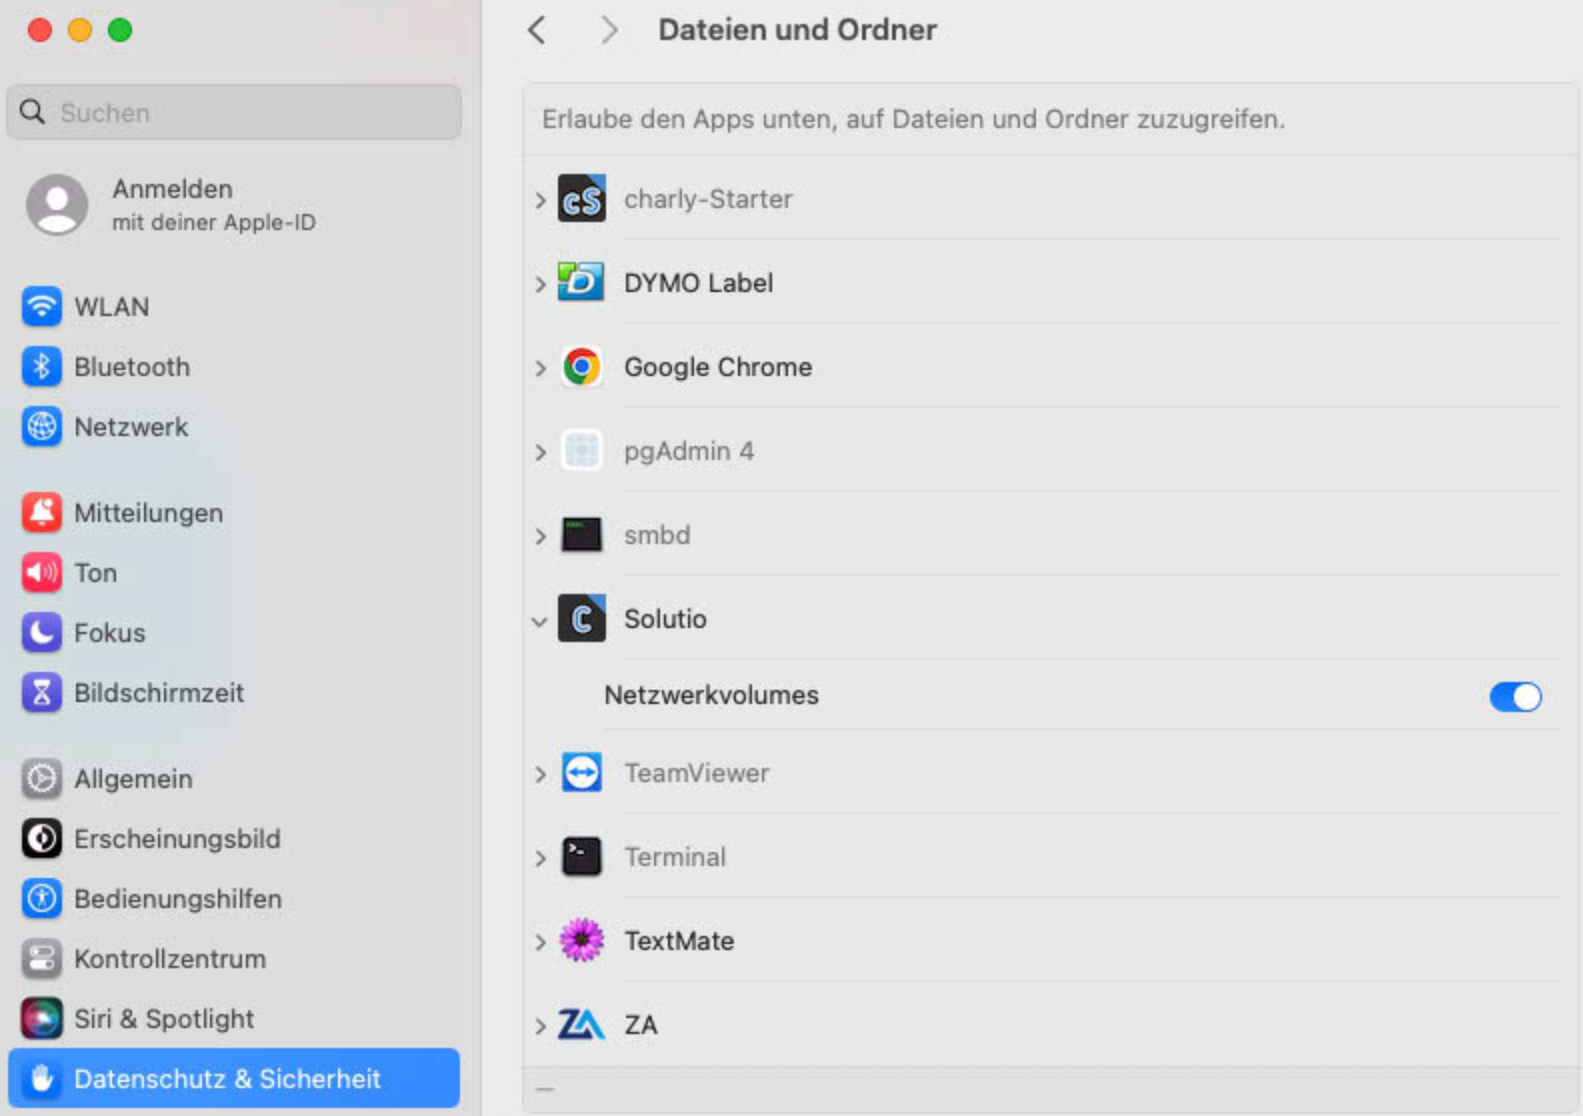The width and height of the screenshot is (1583, 1116).
Task: Expand the Google Chrome permissions row
Action: click(540, 368)
